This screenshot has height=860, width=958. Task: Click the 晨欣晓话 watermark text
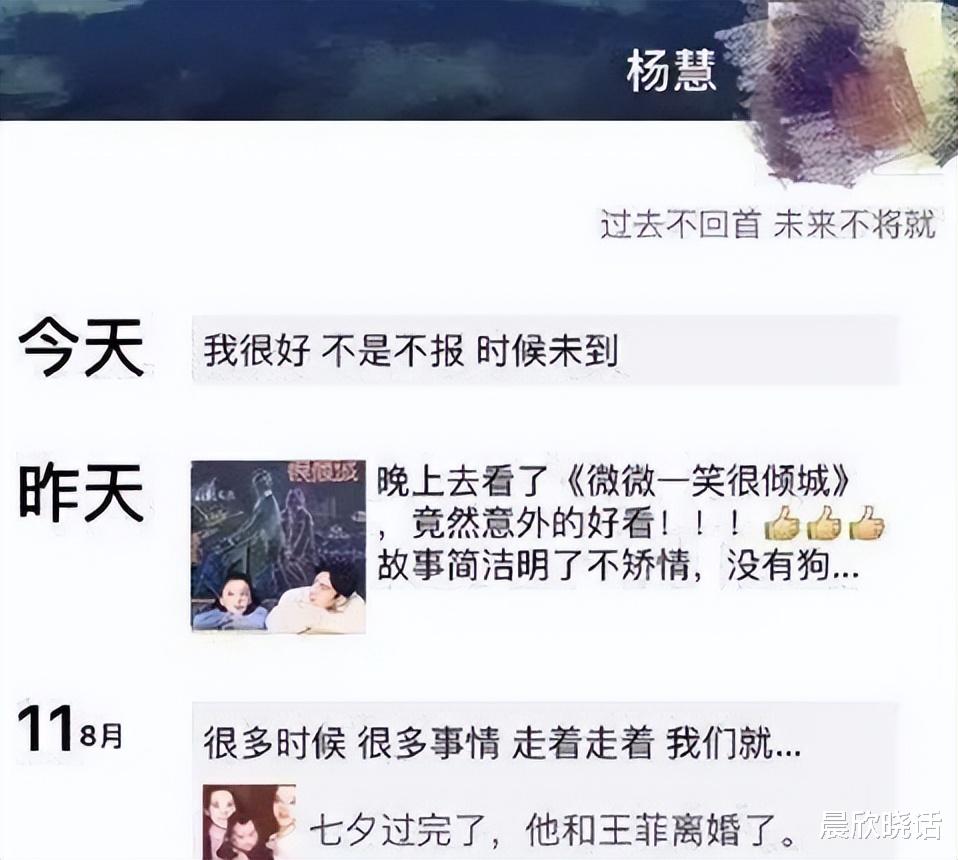tap(880, 826)
